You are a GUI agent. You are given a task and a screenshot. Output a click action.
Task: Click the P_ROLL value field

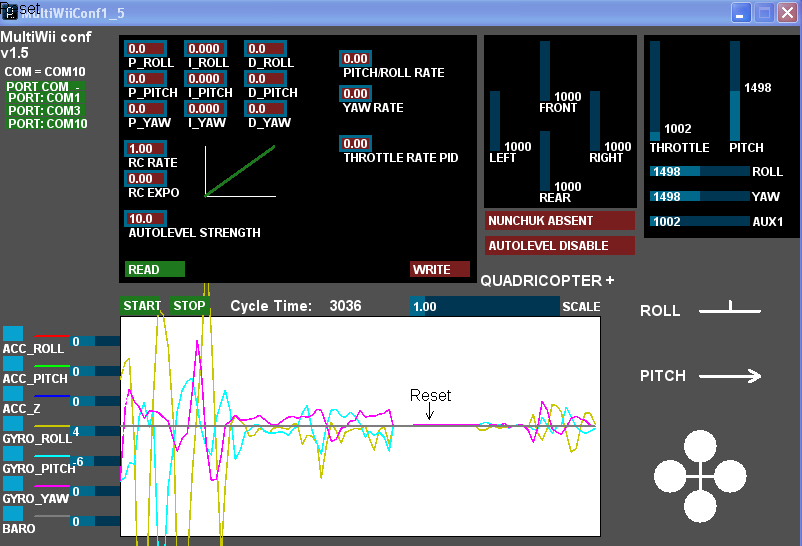tap(145, 49)
